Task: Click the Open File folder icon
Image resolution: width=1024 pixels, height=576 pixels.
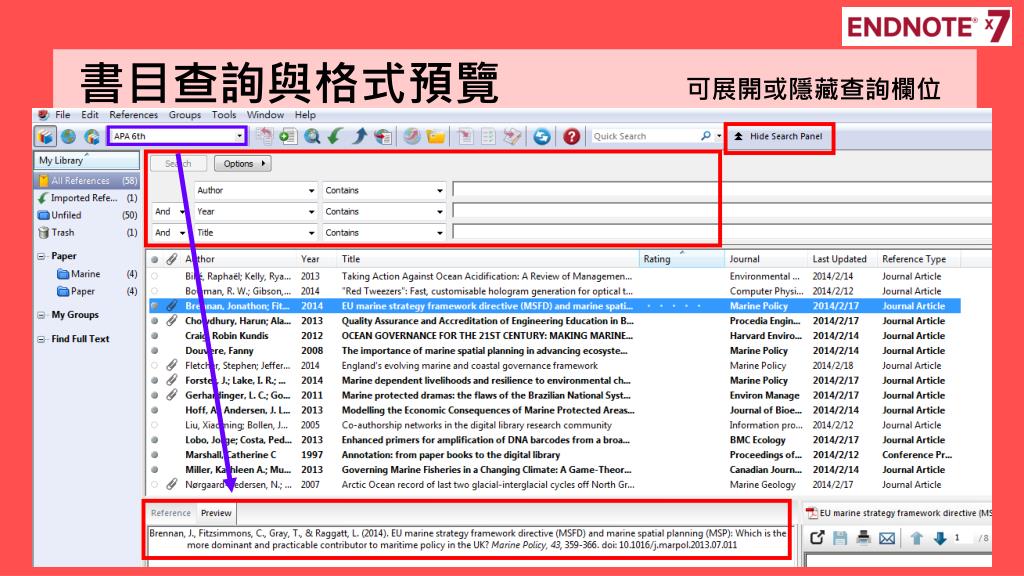Action: (x=436, y=136)
